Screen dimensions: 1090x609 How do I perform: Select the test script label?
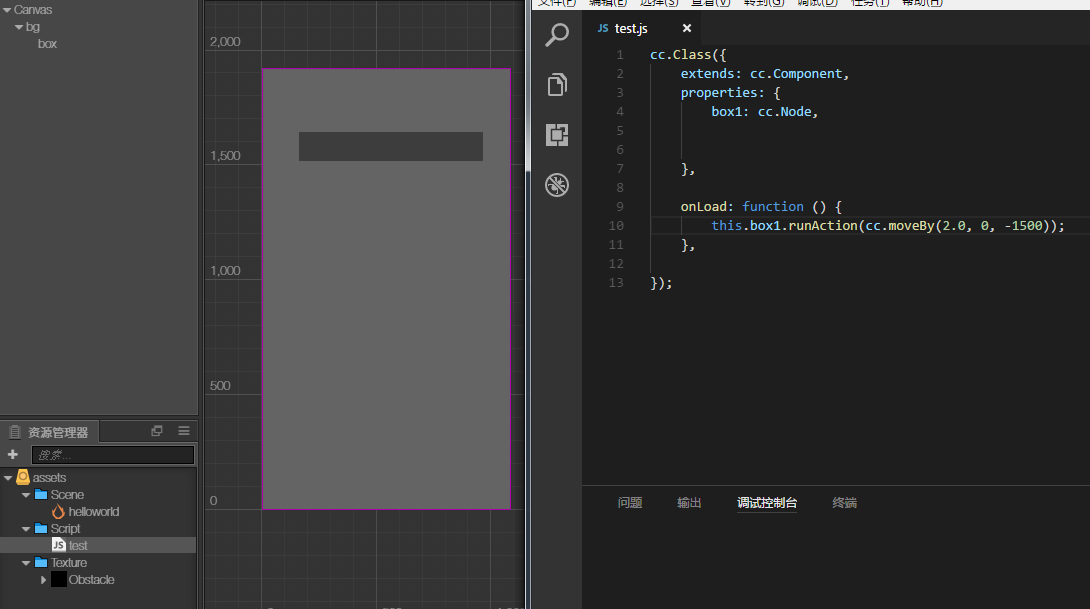point(78,546)
